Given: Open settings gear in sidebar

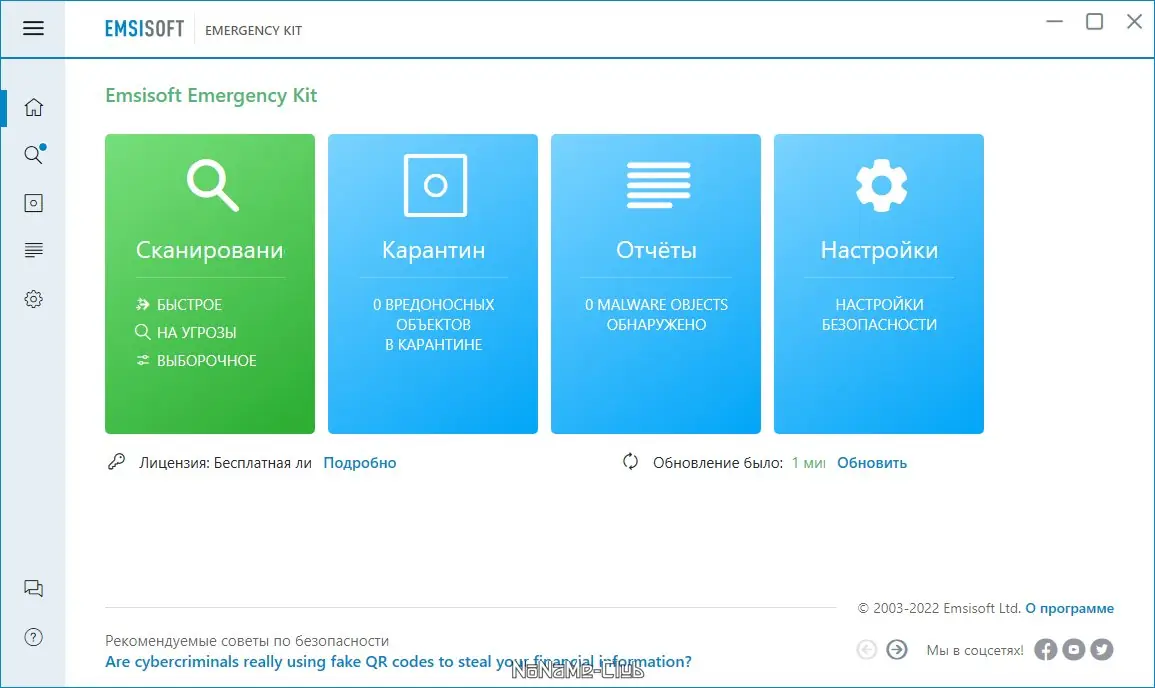Looking at the screenshot, I should [x=33, y=298].
